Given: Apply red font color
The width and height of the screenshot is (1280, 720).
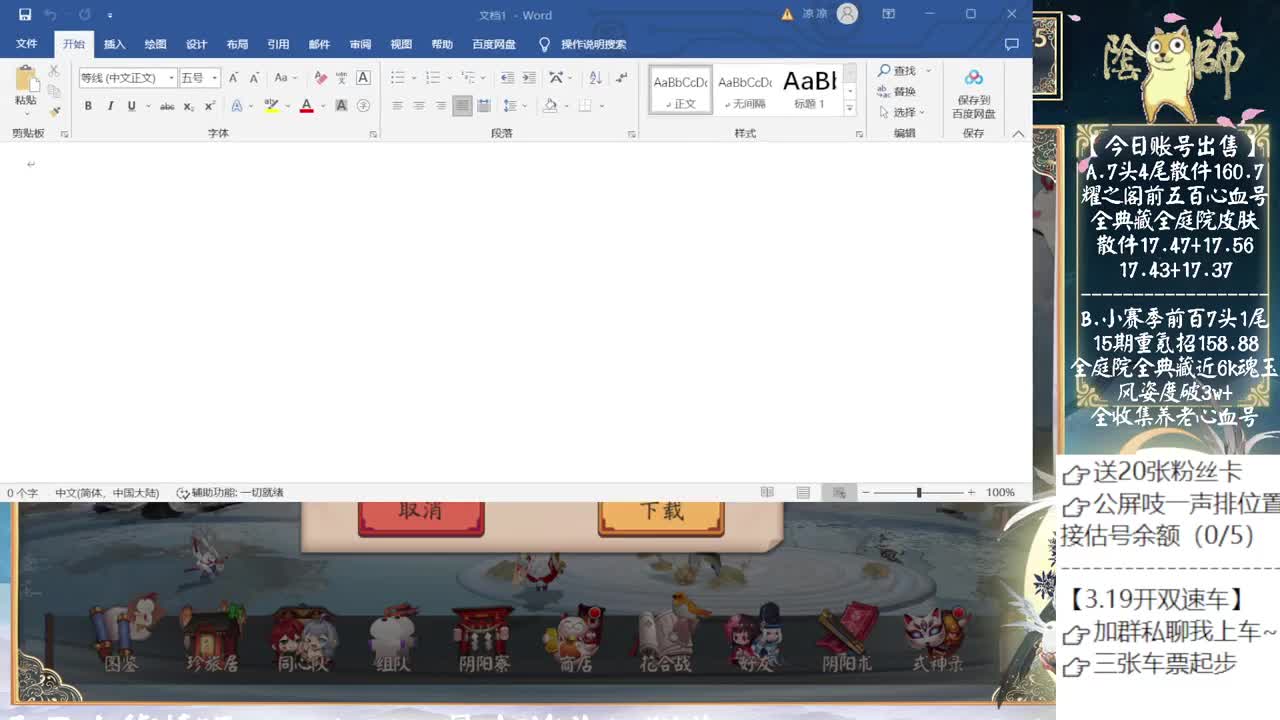Looking at the screenshot, I should [307, 106].
